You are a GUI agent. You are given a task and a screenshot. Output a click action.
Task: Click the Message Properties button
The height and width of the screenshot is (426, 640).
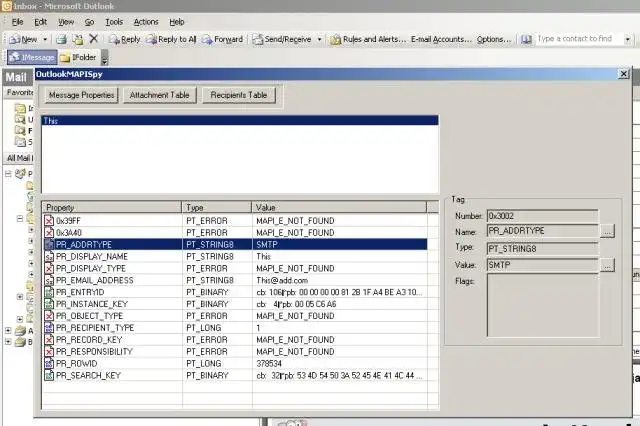pos(81,95)
